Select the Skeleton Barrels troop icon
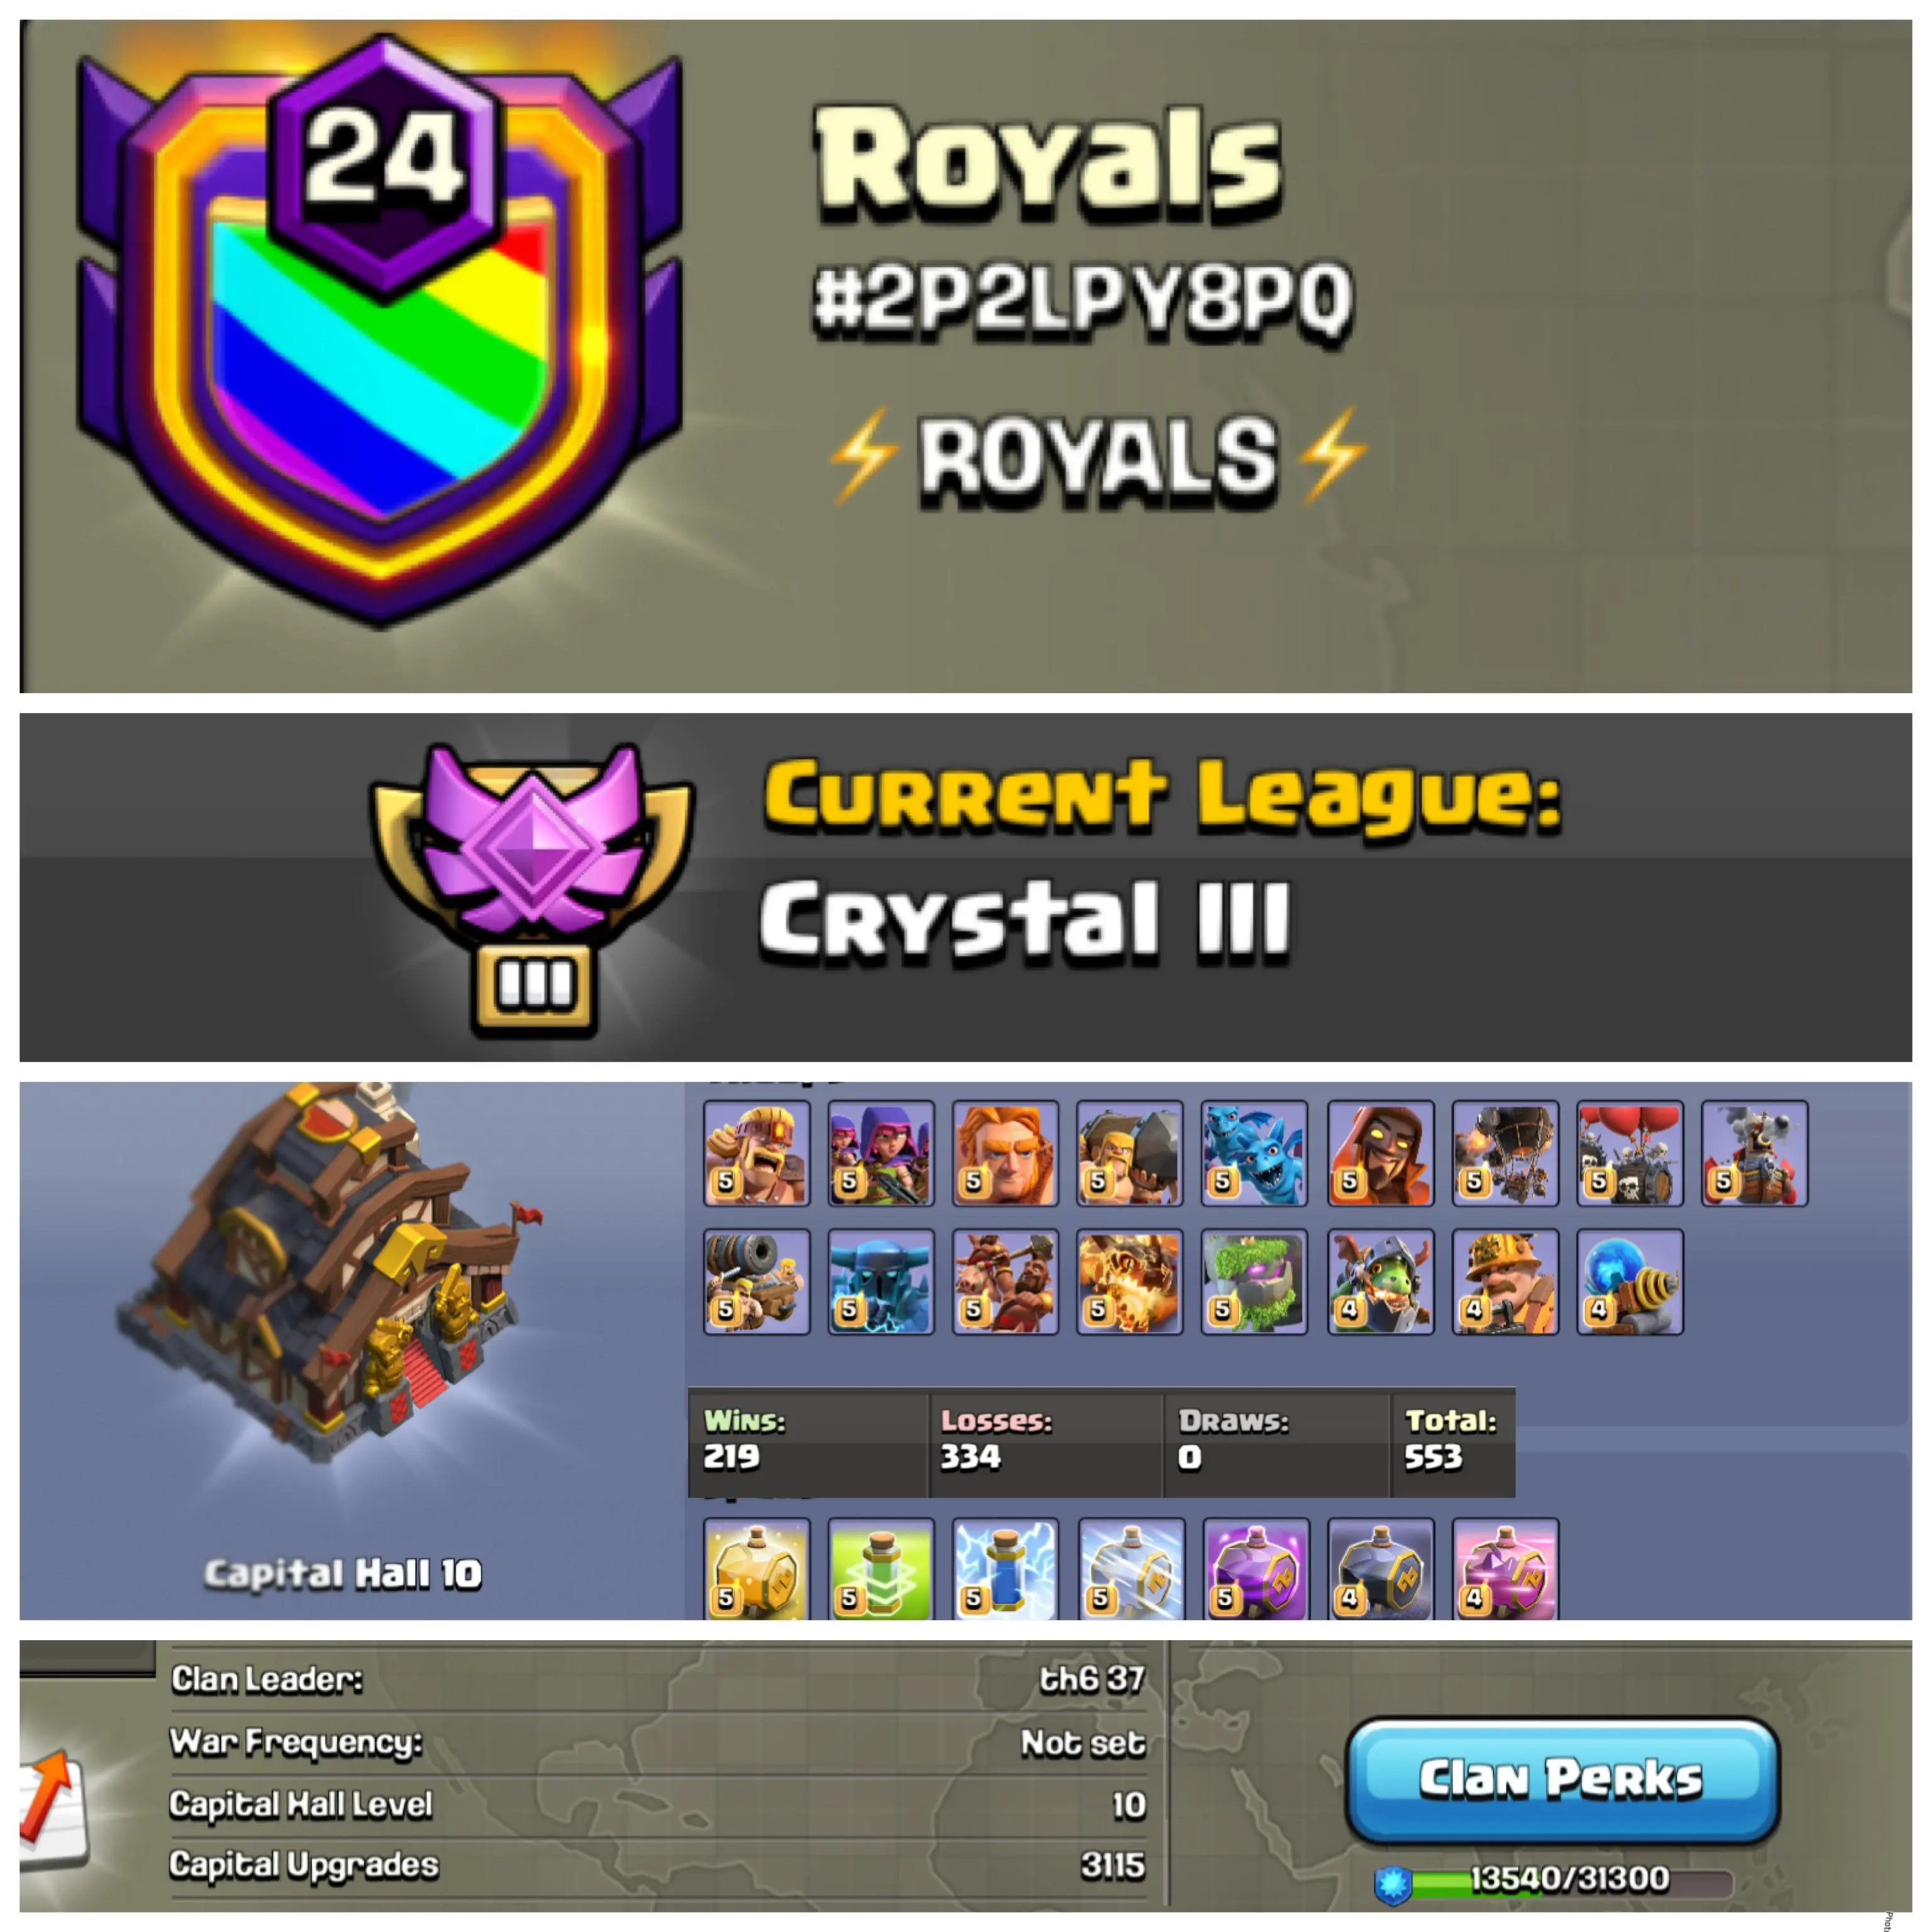Screen dimensions: 1932x1932 click(x=1630, y=1153)
